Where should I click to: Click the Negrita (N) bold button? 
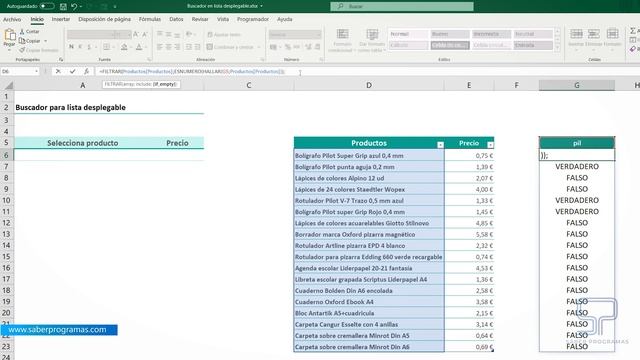tap(71, 47)
